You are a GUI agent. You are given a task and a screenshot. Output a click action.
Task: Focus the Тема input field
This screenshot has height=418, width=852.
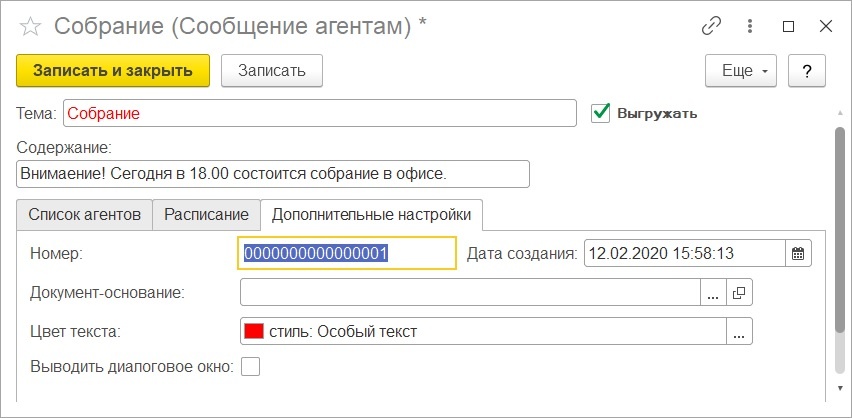click(x=320, y=113)
